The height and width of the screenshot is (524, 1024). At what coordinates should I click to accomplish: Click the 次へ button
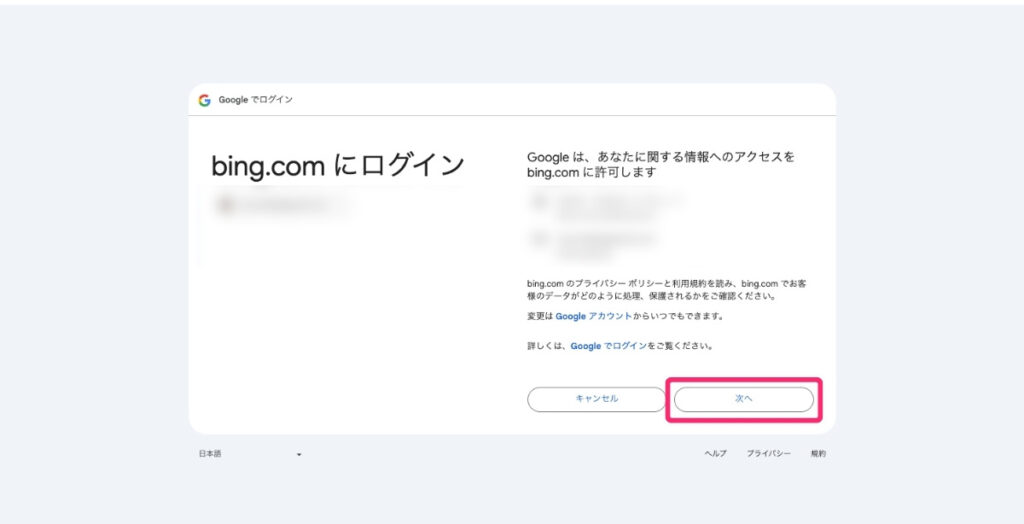click(744, 399)
